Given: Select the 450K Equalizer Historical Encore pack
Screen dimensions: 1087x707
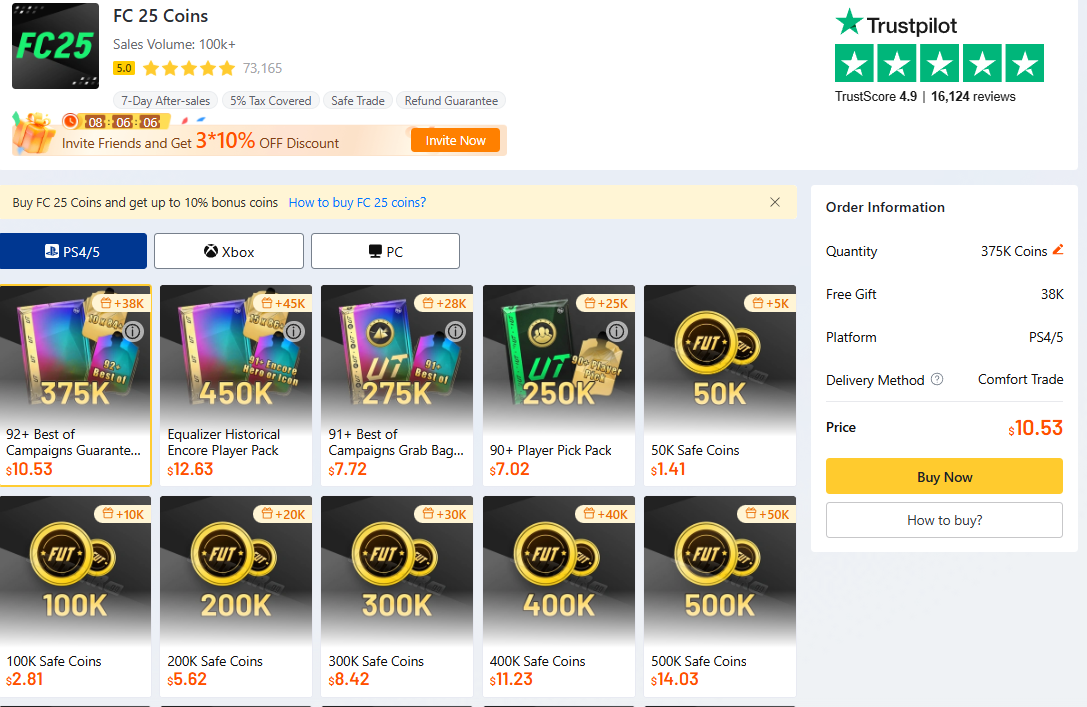Looking at the screenshot, I should [236, 385].
